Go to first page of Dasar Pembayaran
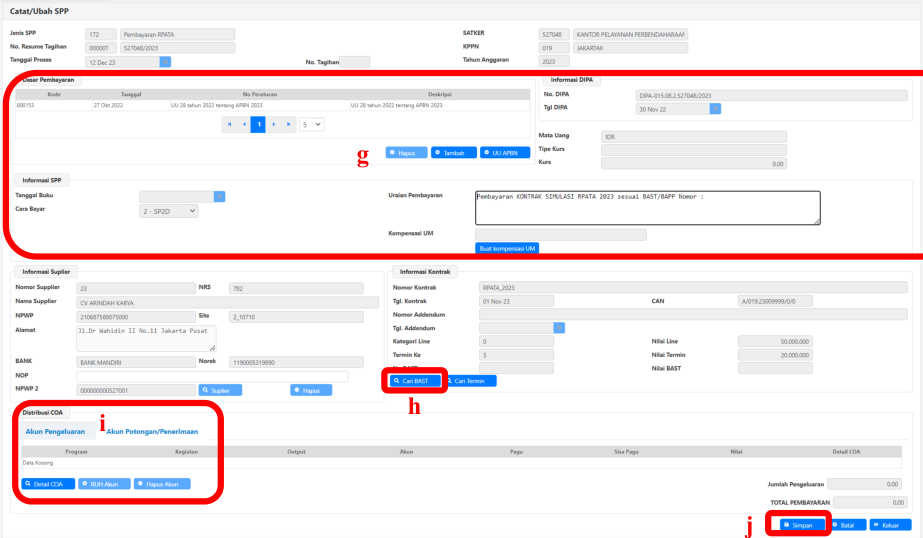The width and height of the screenshot is (923, 538). coord(229,124)
